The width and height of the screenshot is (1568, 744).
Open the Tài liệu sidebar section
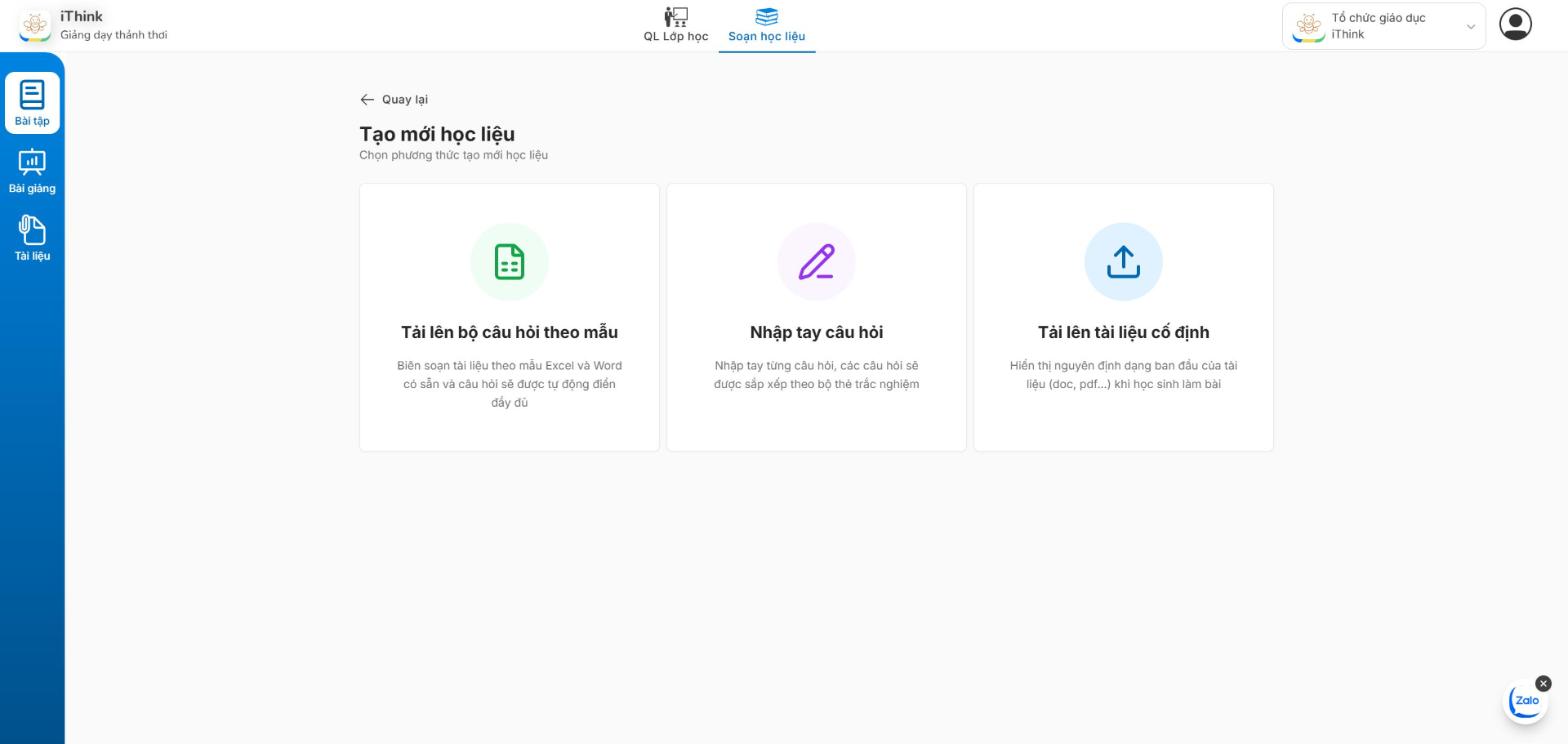click(32, 238)
